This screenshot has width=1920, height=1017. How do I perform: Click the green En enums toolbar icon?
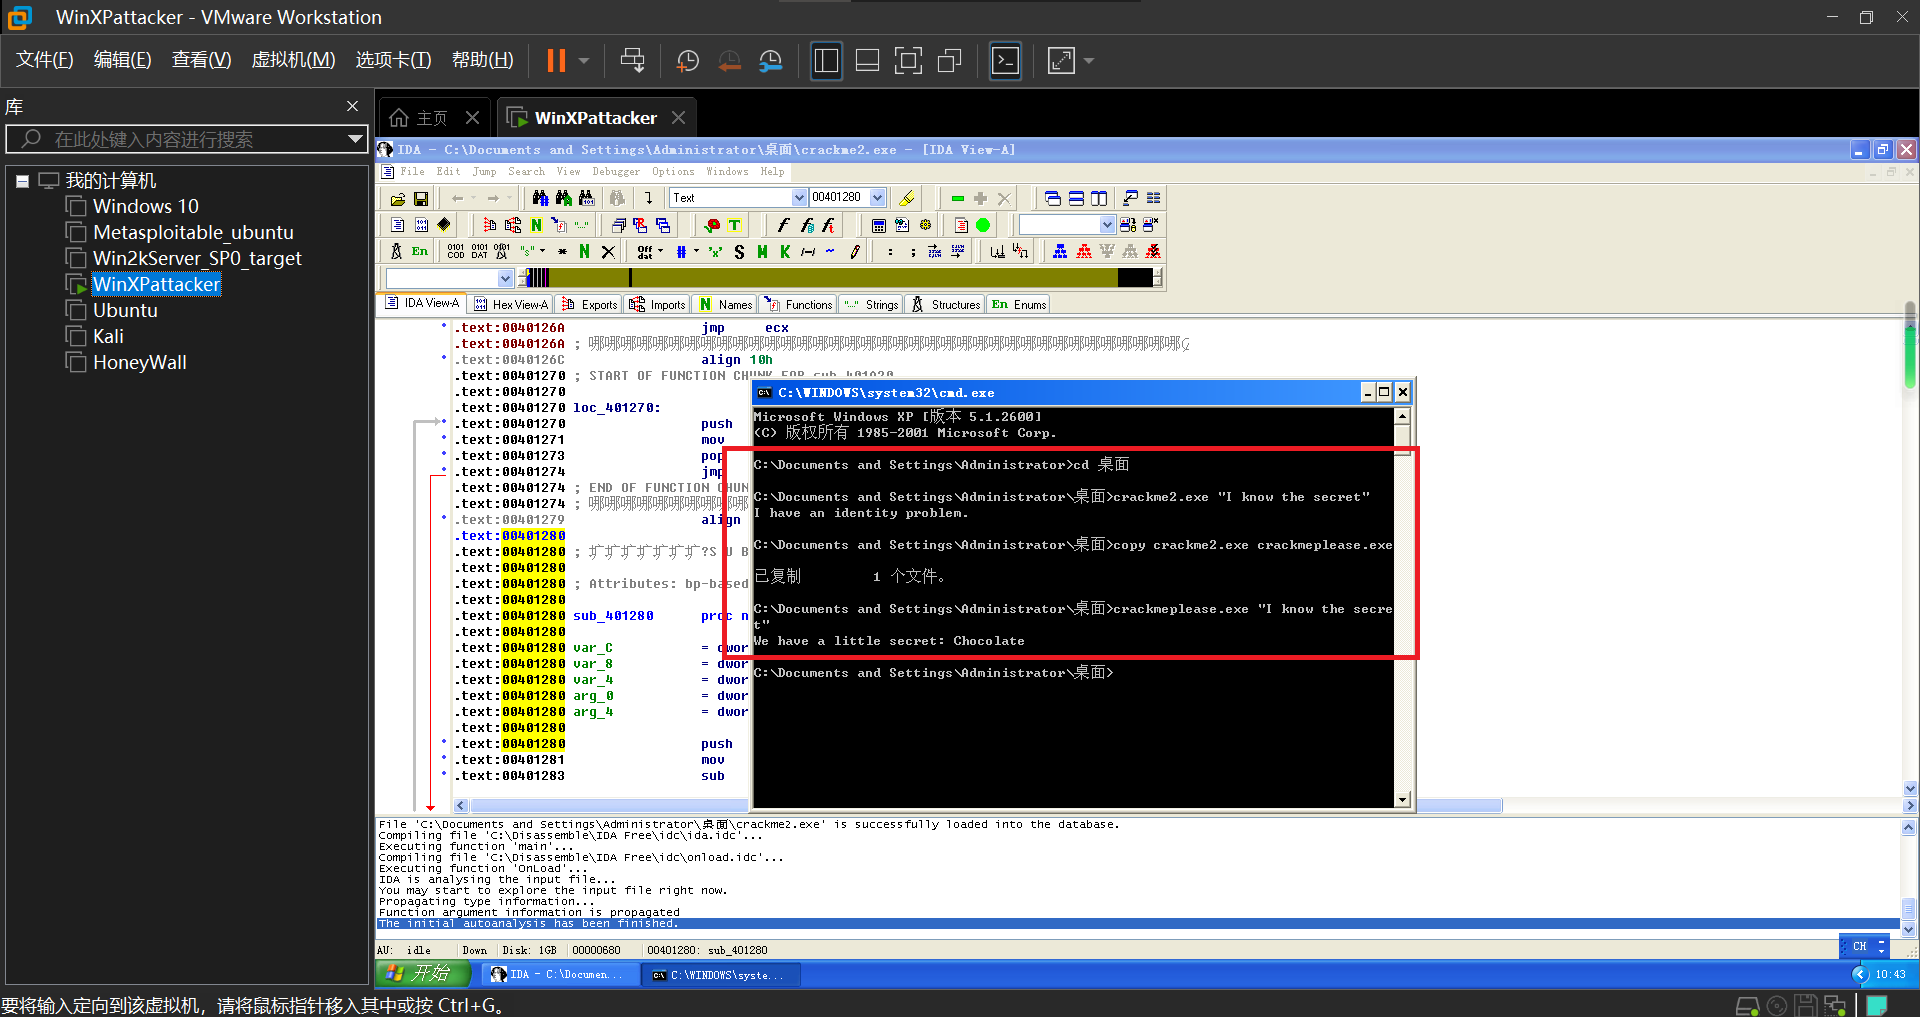click(420, 252)
